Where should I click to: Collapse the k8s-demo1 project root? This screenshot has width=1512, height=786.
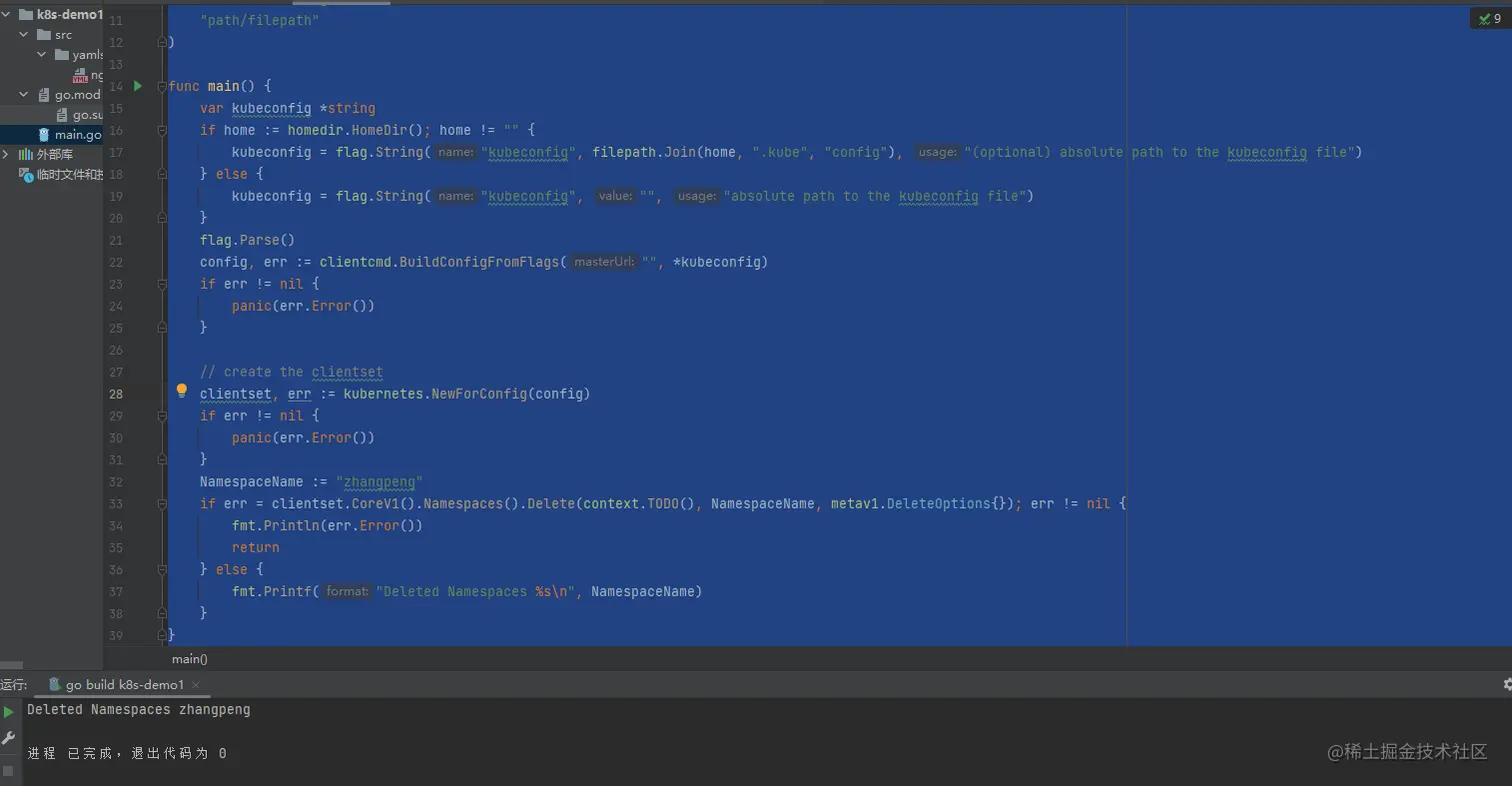(8, 15)
